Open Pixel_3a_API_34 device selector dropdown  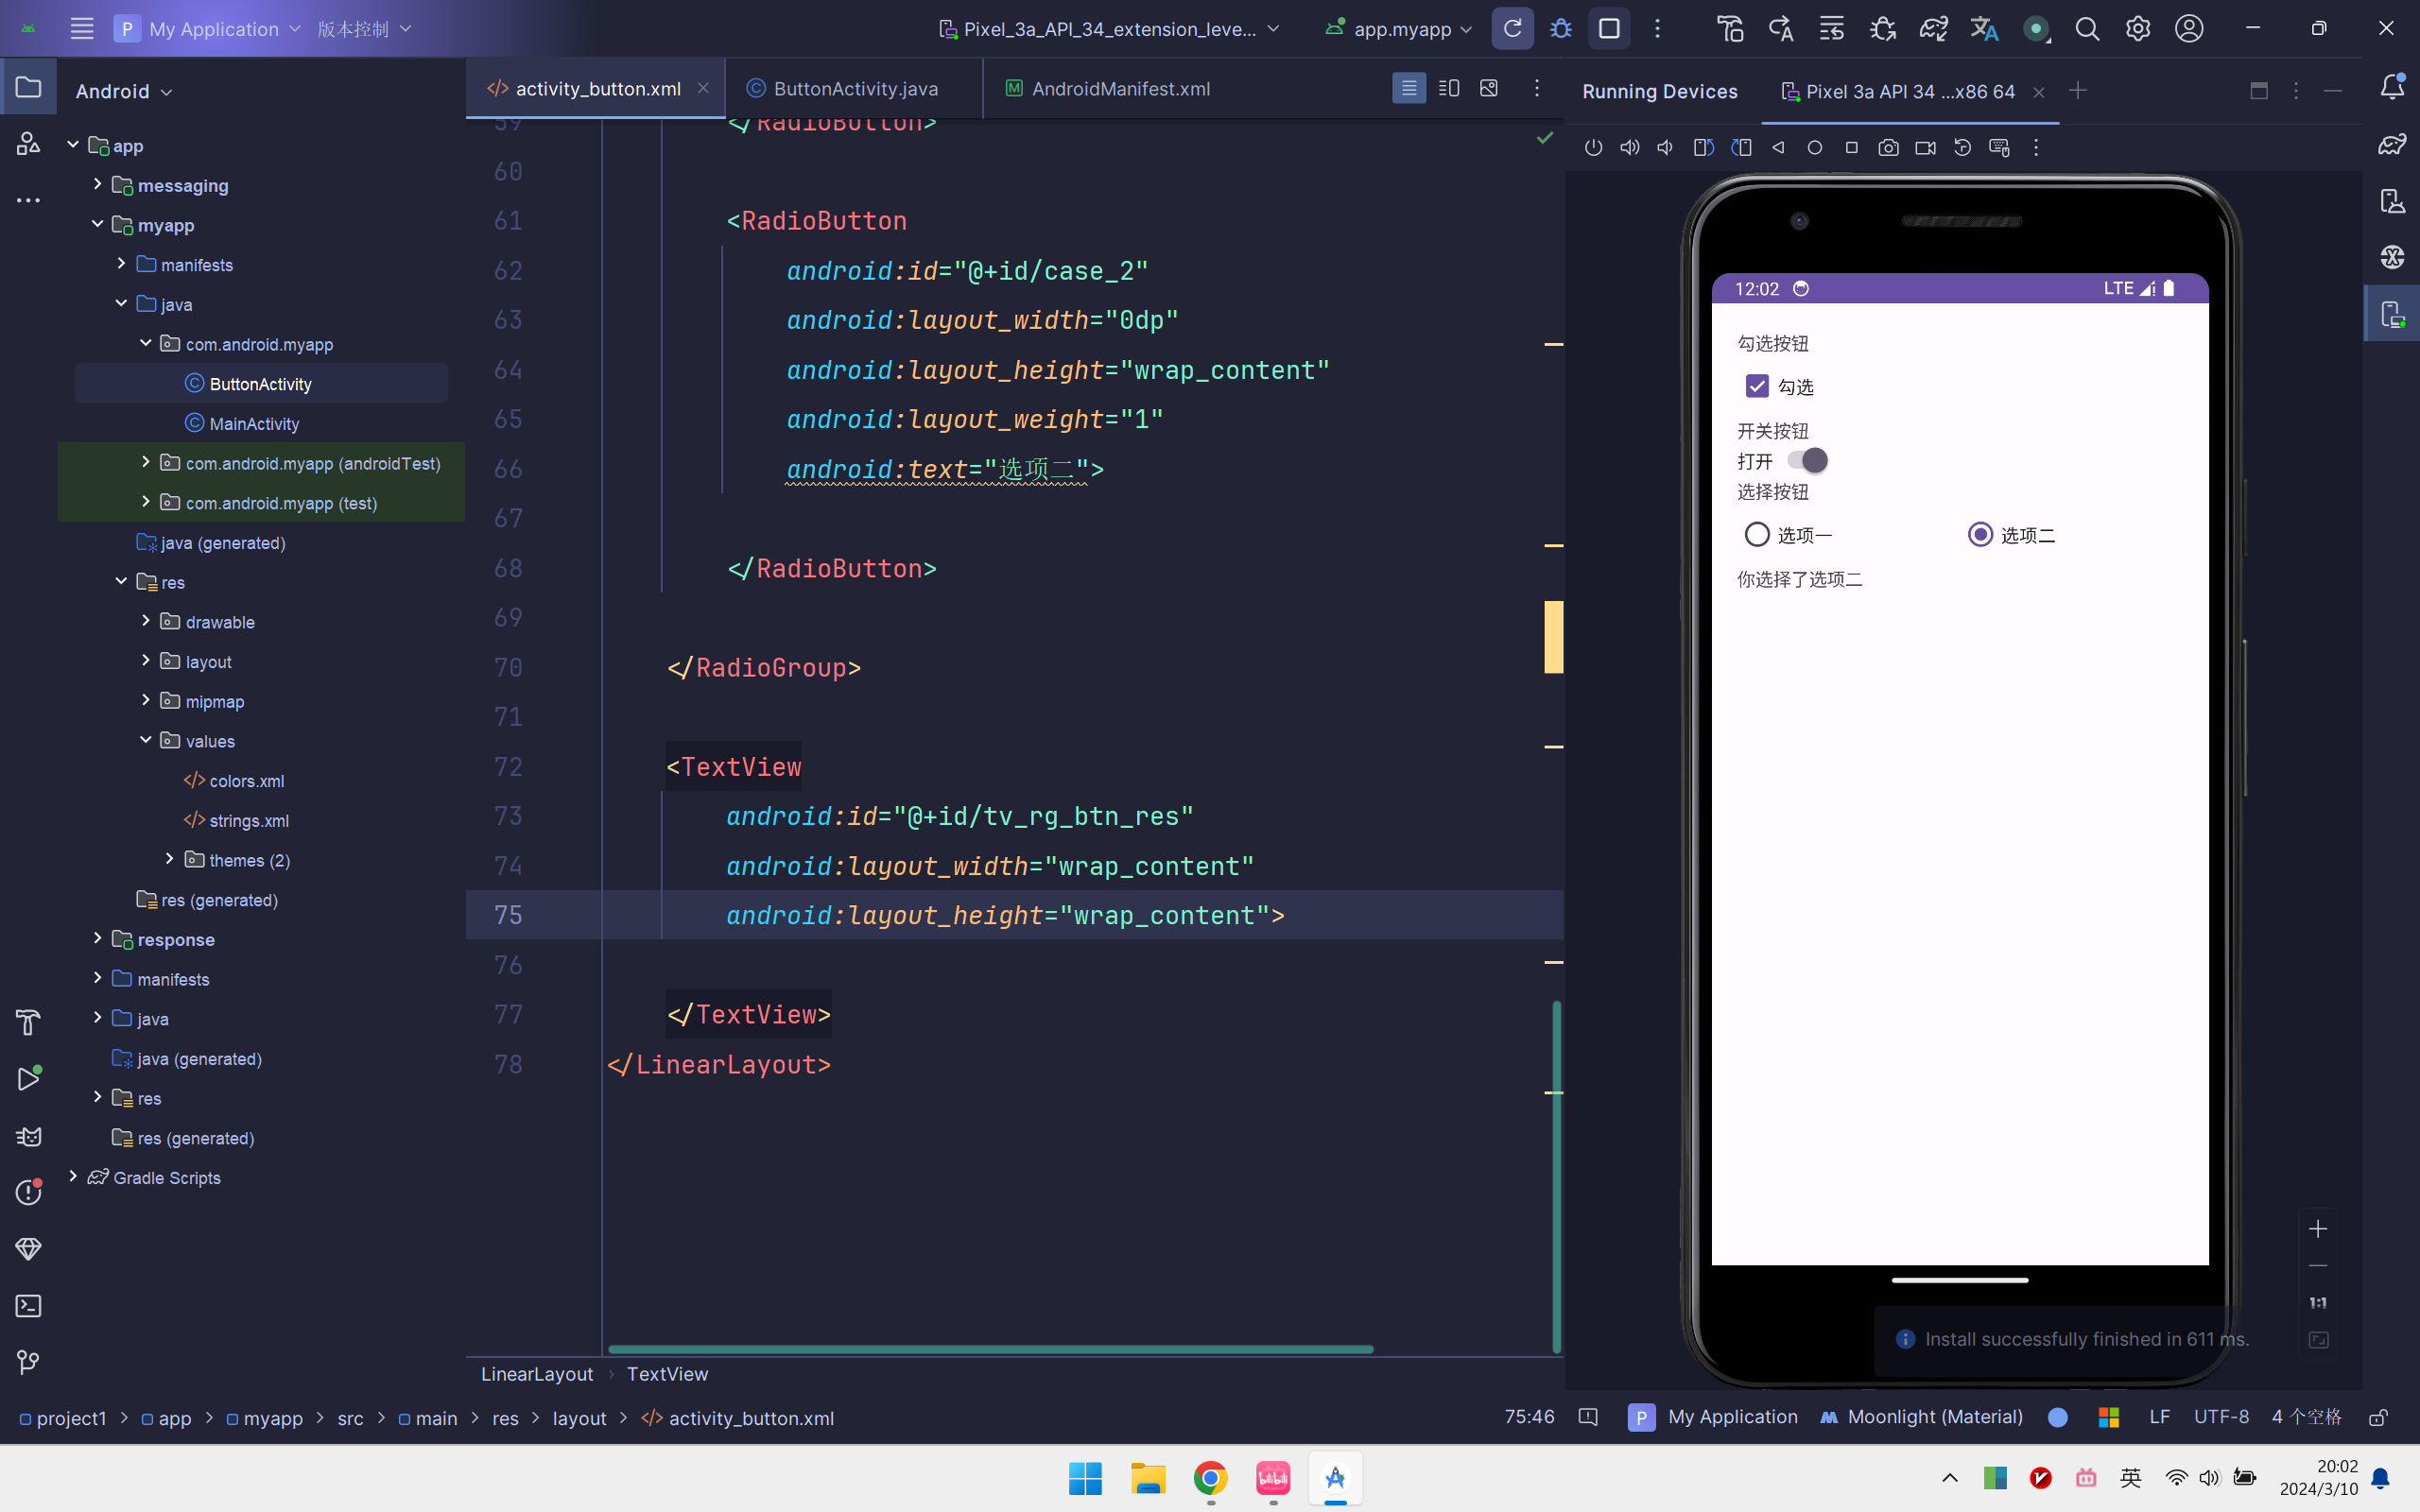(1110, 29)
